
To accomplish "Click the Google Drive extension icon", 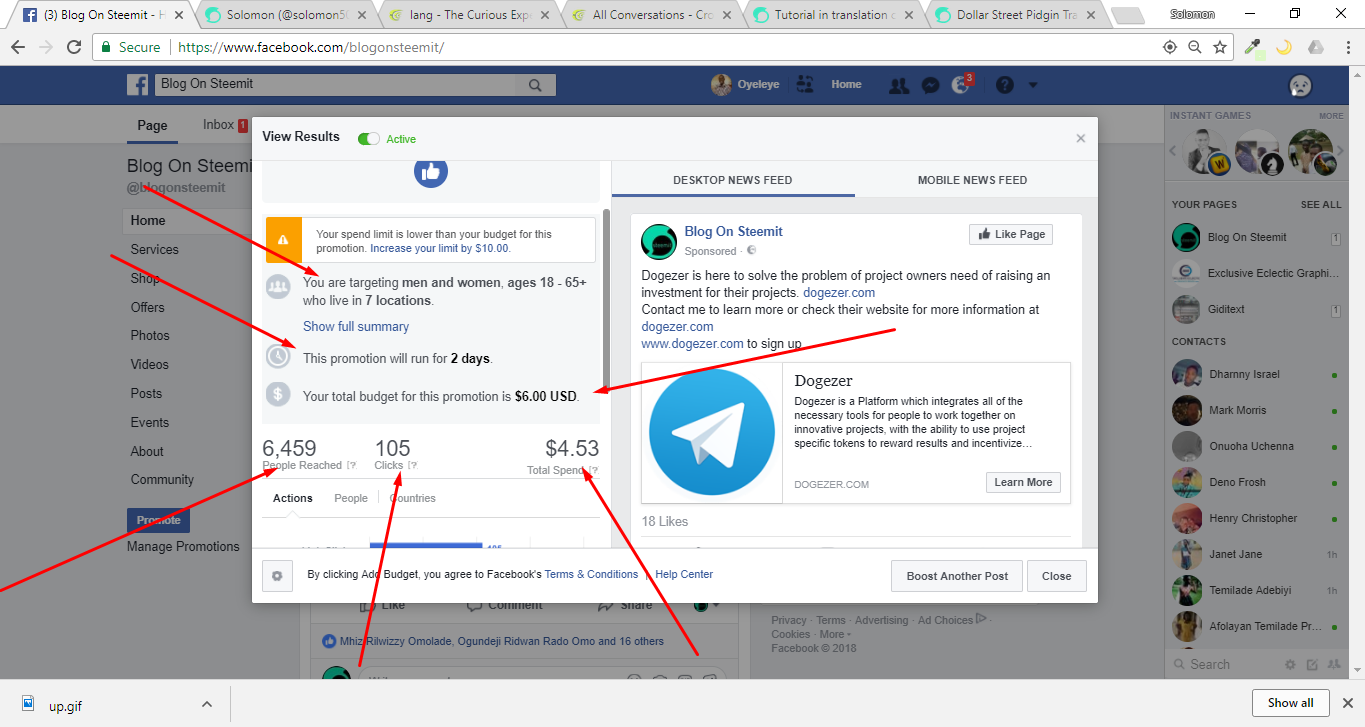I will click(x=1316, y=47).
